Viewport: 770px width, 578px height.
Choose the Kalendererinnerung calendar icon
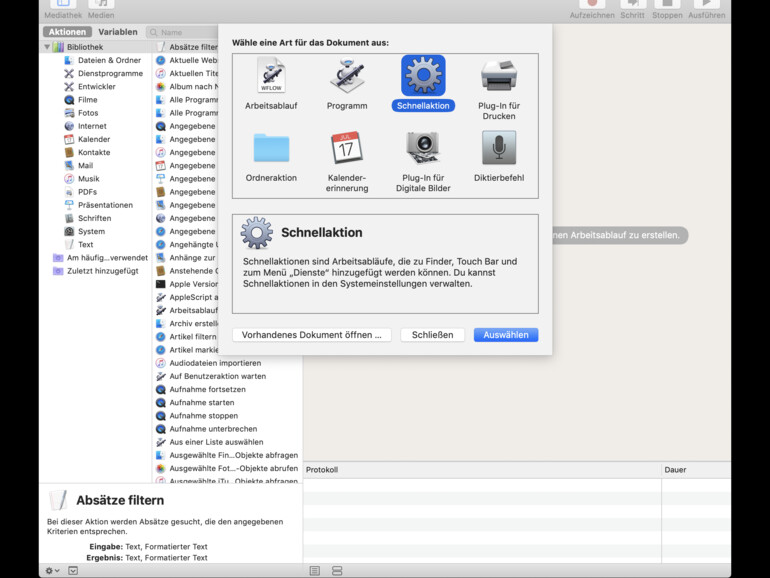click(347, 148)
